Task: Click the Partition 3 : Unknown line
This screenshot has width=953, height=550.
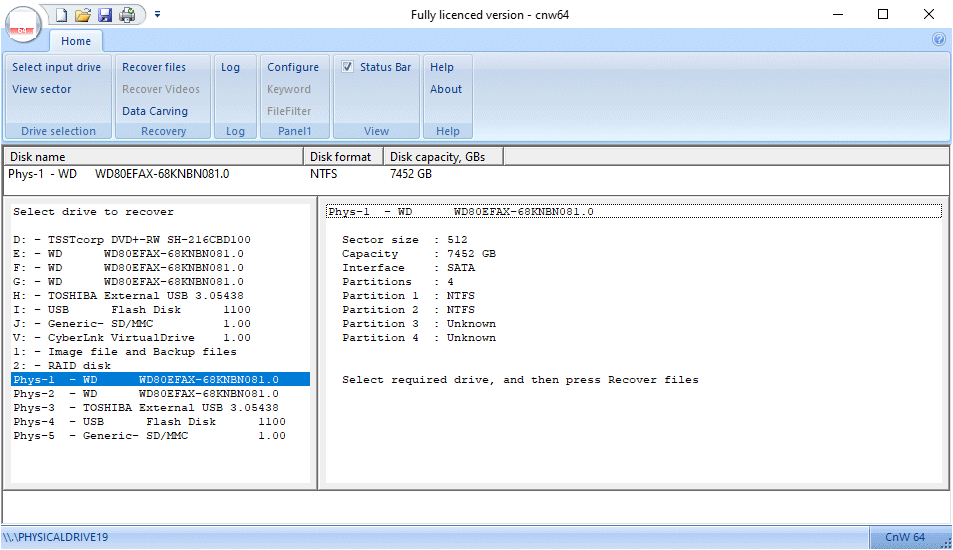Action: 419,323
